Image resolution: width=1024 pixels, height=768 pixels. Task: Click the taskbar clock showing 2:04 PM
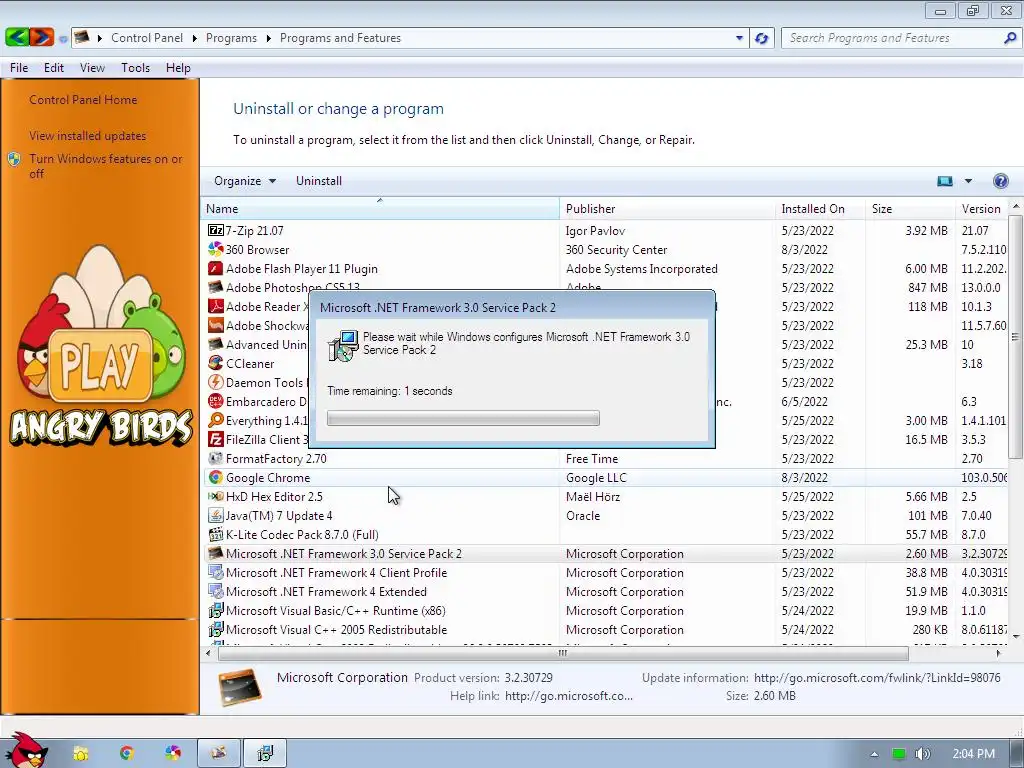(x=973, y=754)
